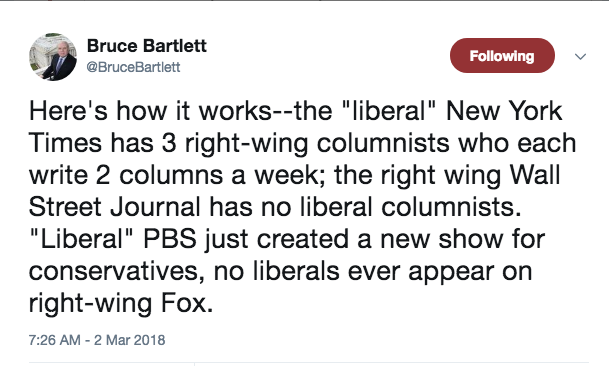Click the 2 Mar 2018 date text

click(x=129, y=340)
